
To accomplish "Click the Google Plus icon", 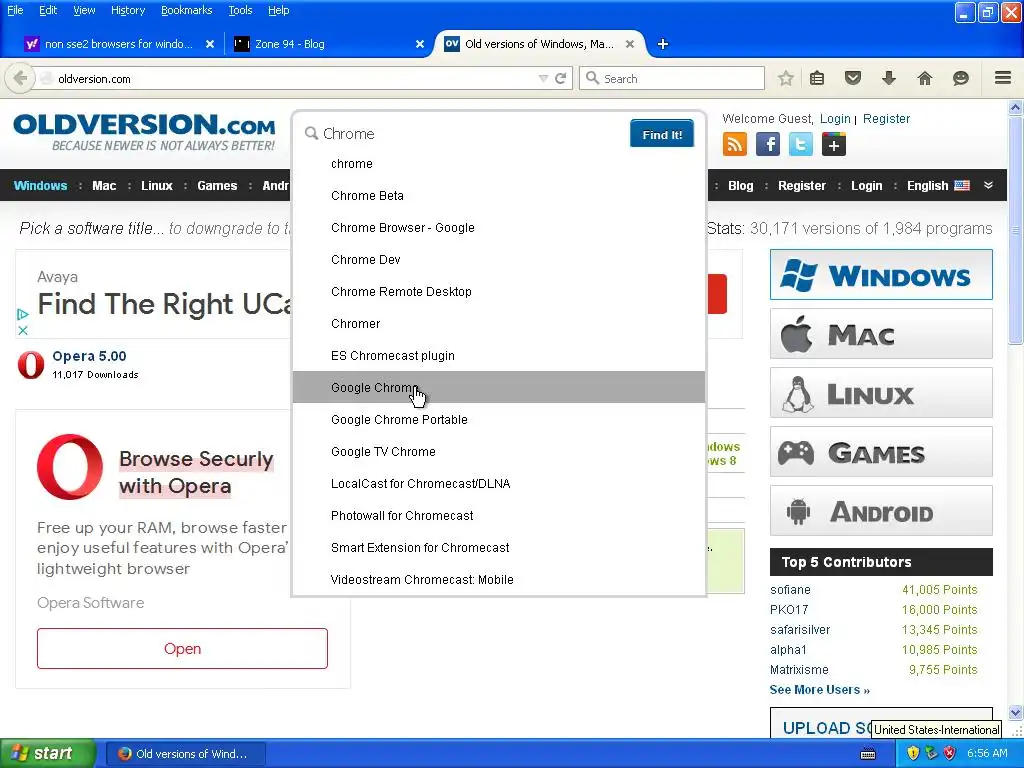I will tap(834, 144).
